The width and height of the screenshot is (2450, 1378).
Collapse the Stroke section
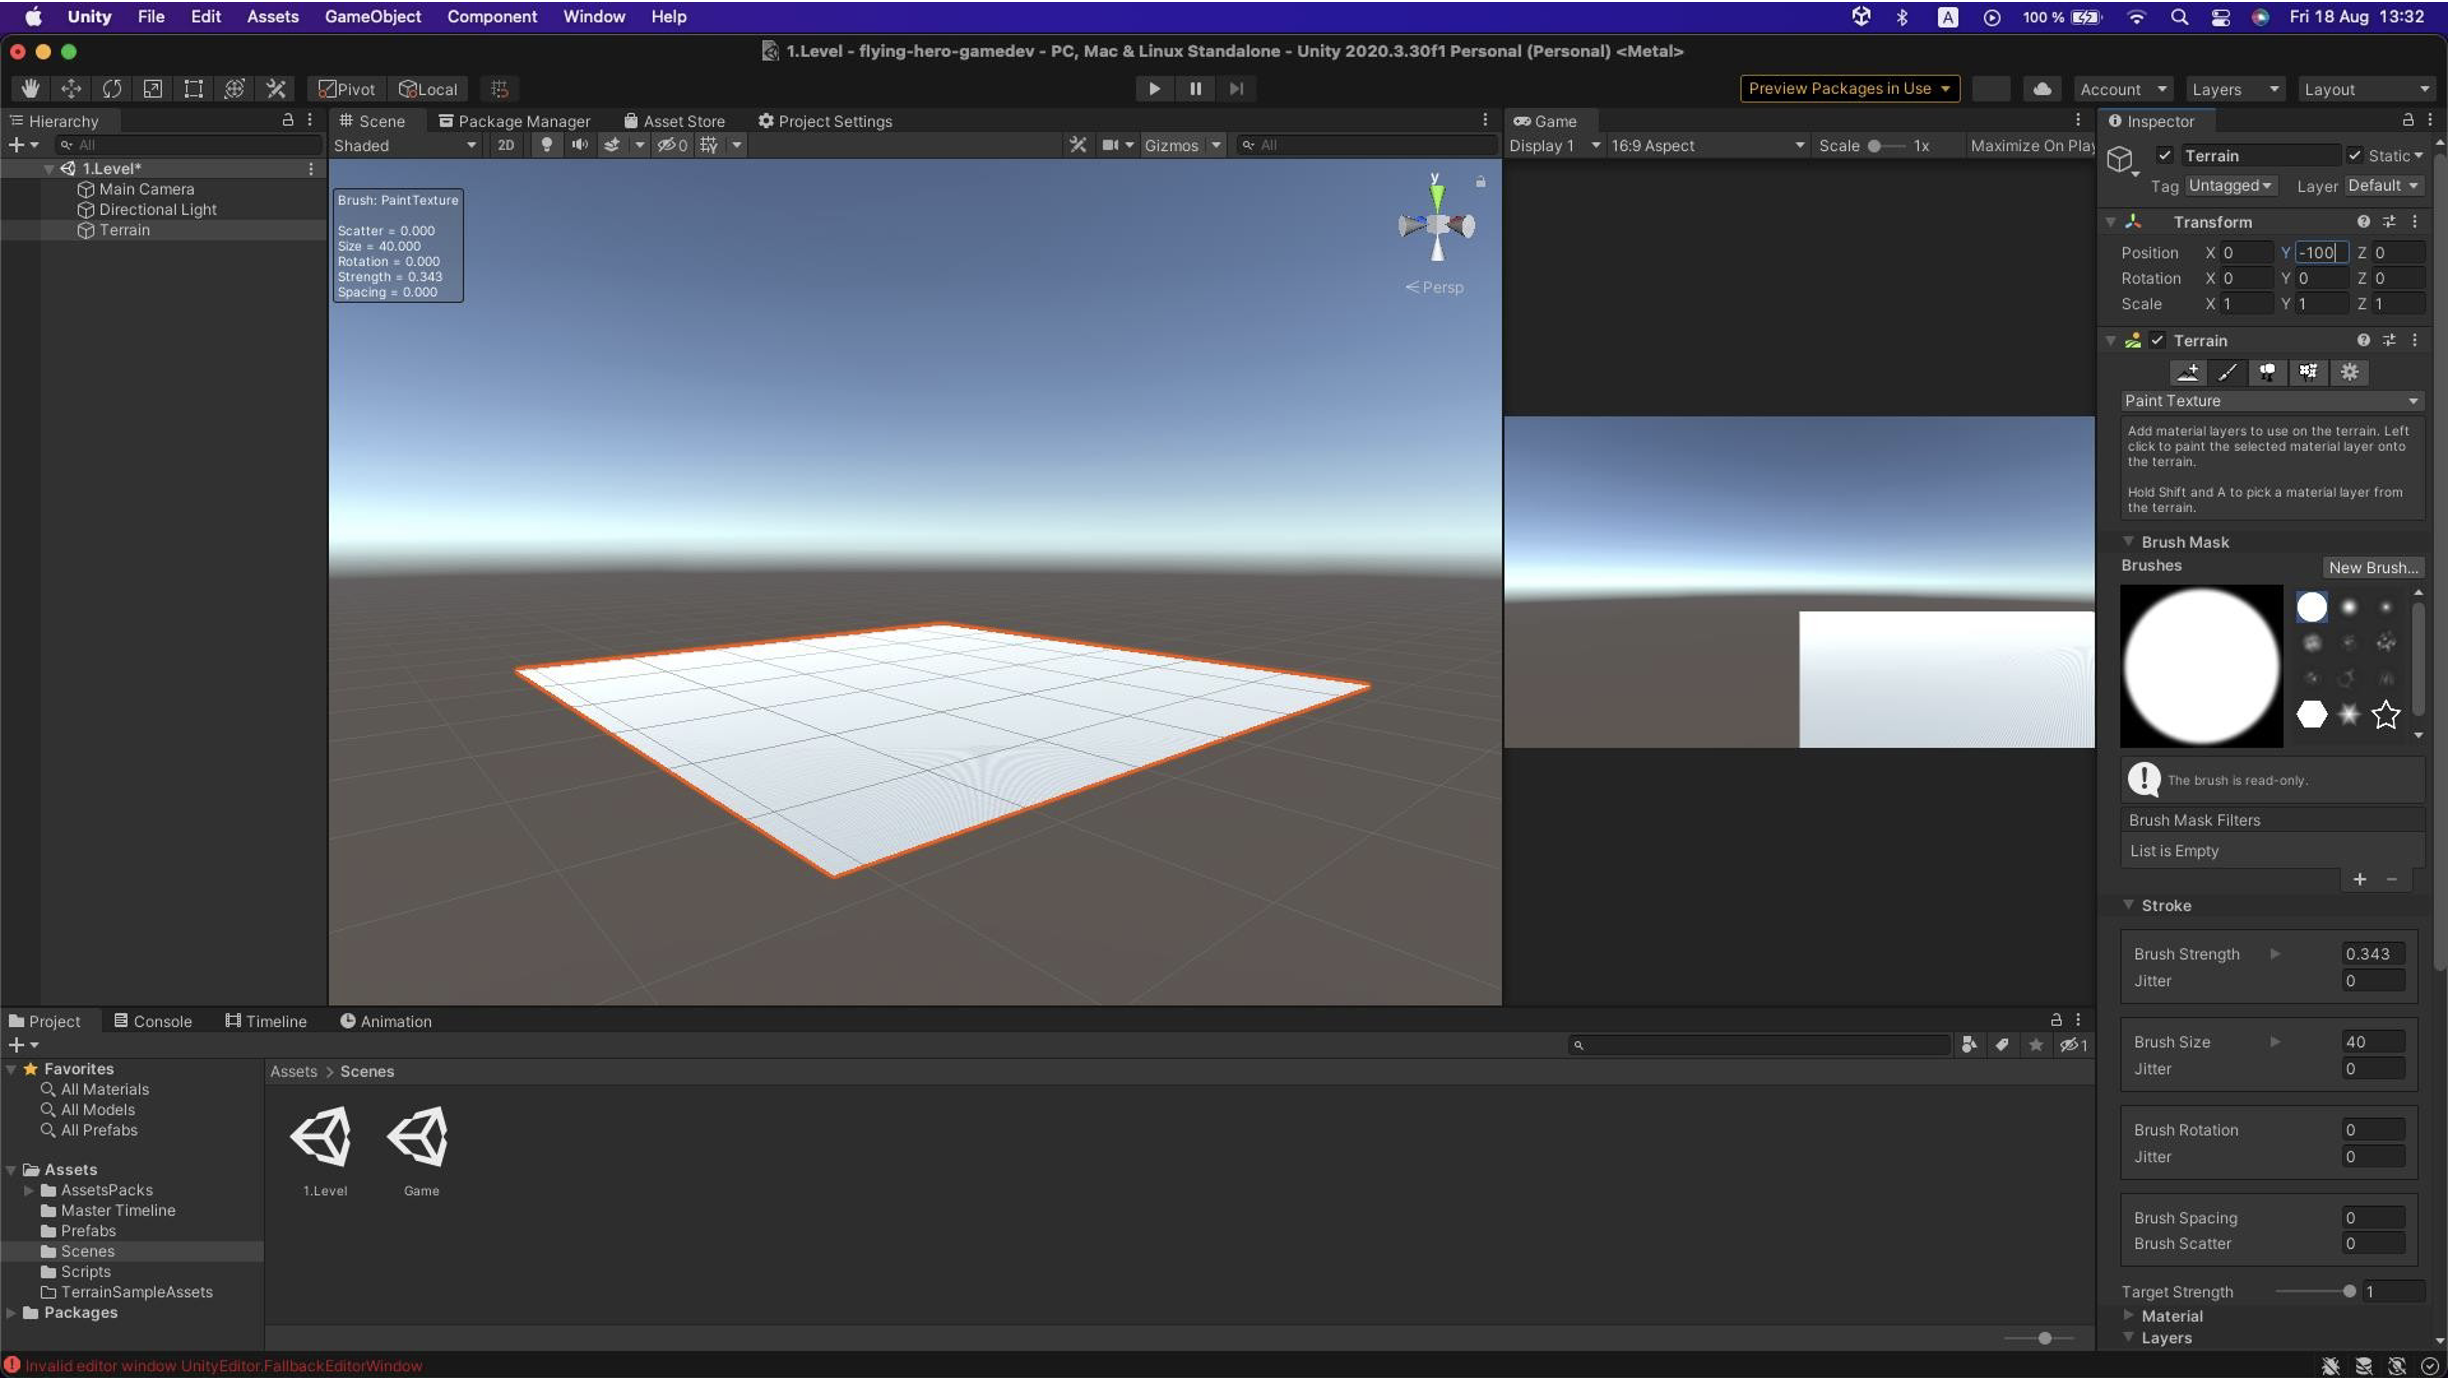(x=2128, y=905)
